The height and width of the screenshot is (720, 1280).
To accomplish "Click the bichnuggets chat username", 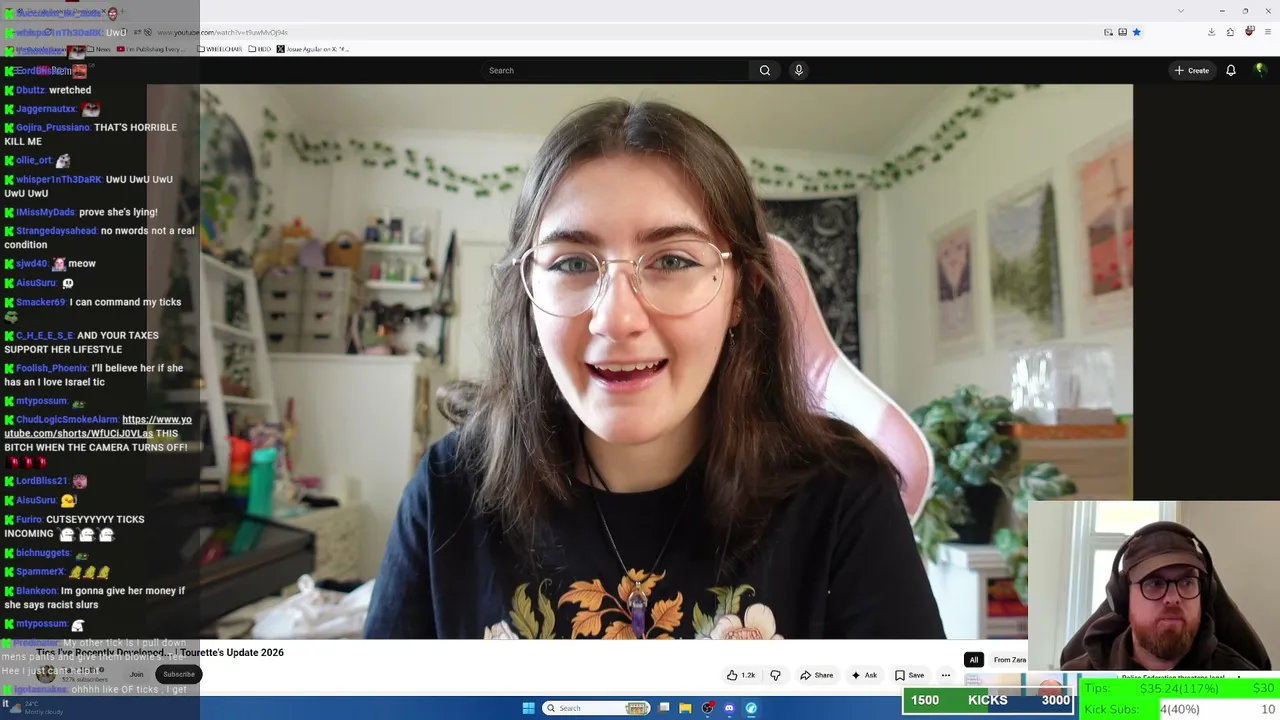I will point(43,553).
